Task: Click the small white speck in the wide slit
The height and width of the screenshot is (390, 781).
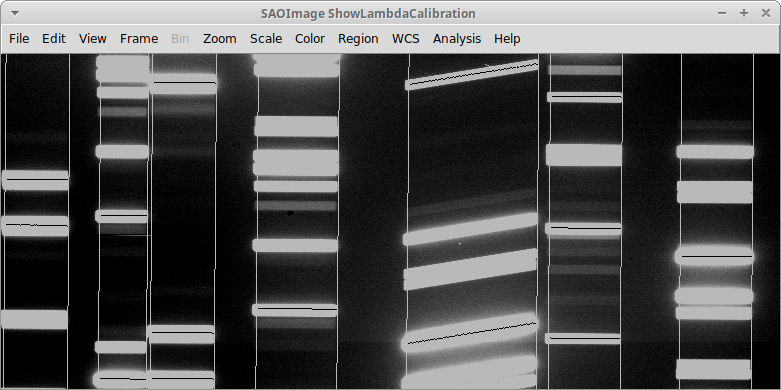Action: click(460, 244)
